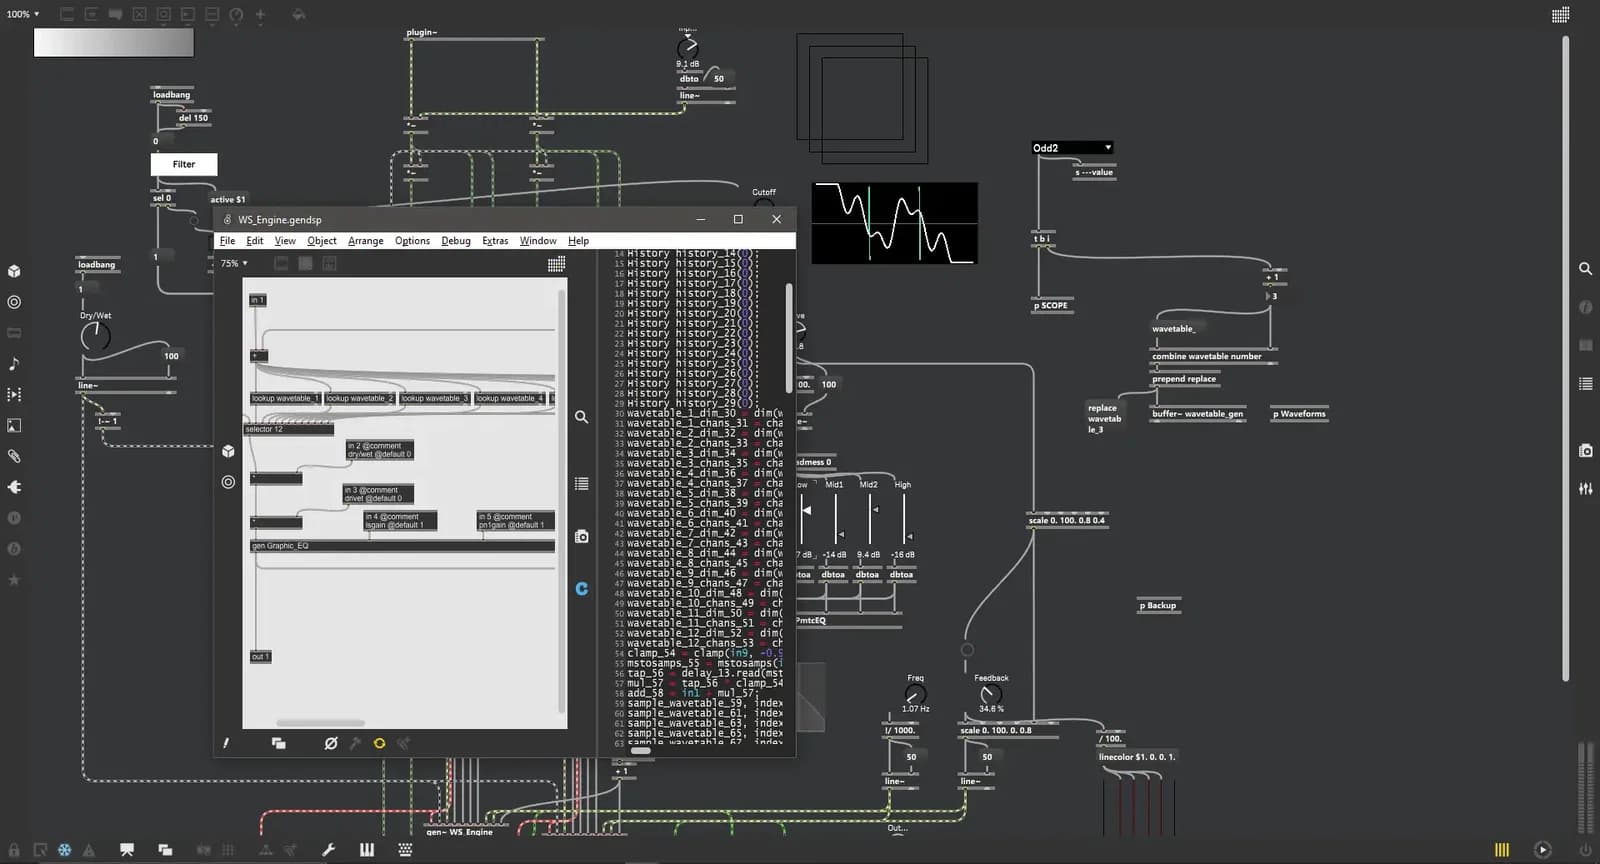This screenshot has width=1600, height=864.
Task: Open the mixer sliders icon in right sidebar
Action: [x=1585, y=489]
